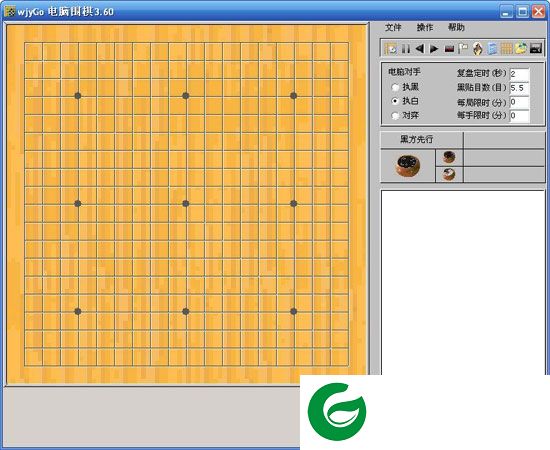The width and height of the screenshot is (550, 450).
Task: Click the 黑贴目数 field showing 5.5
Action: tap(519, 88)
